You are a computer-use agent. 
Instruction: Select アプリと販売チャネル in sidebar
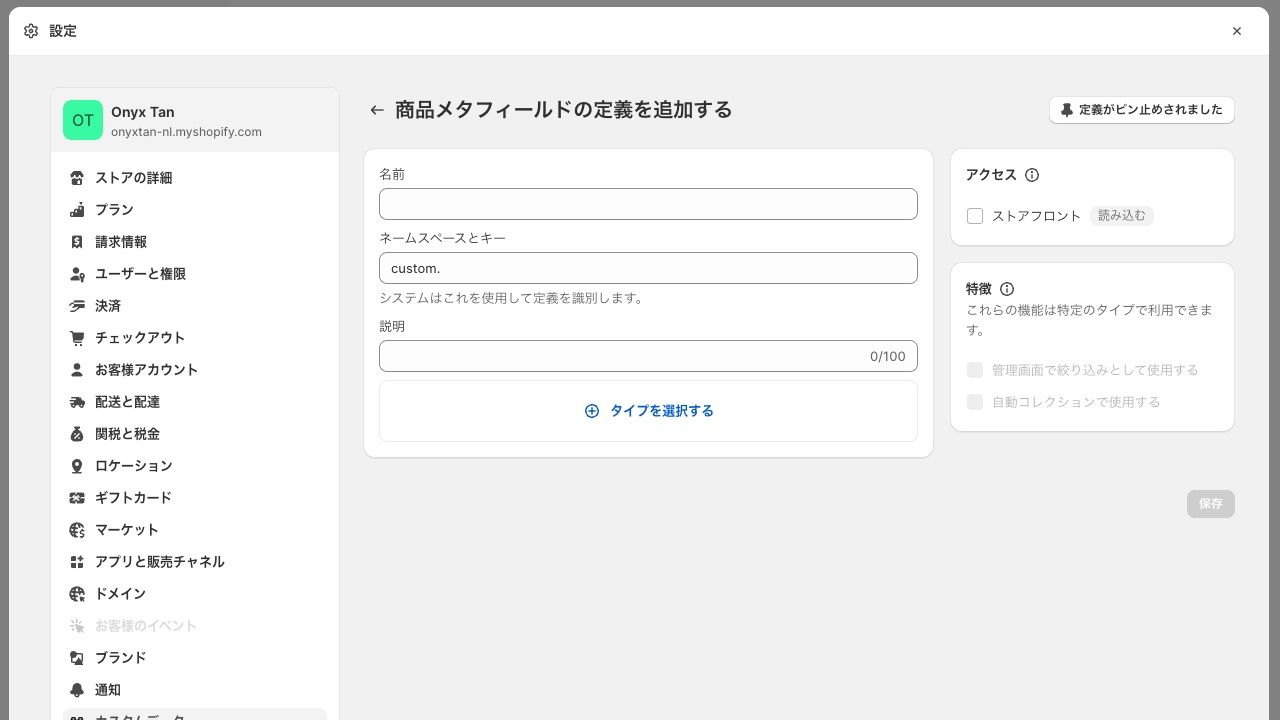pos(195,562)
